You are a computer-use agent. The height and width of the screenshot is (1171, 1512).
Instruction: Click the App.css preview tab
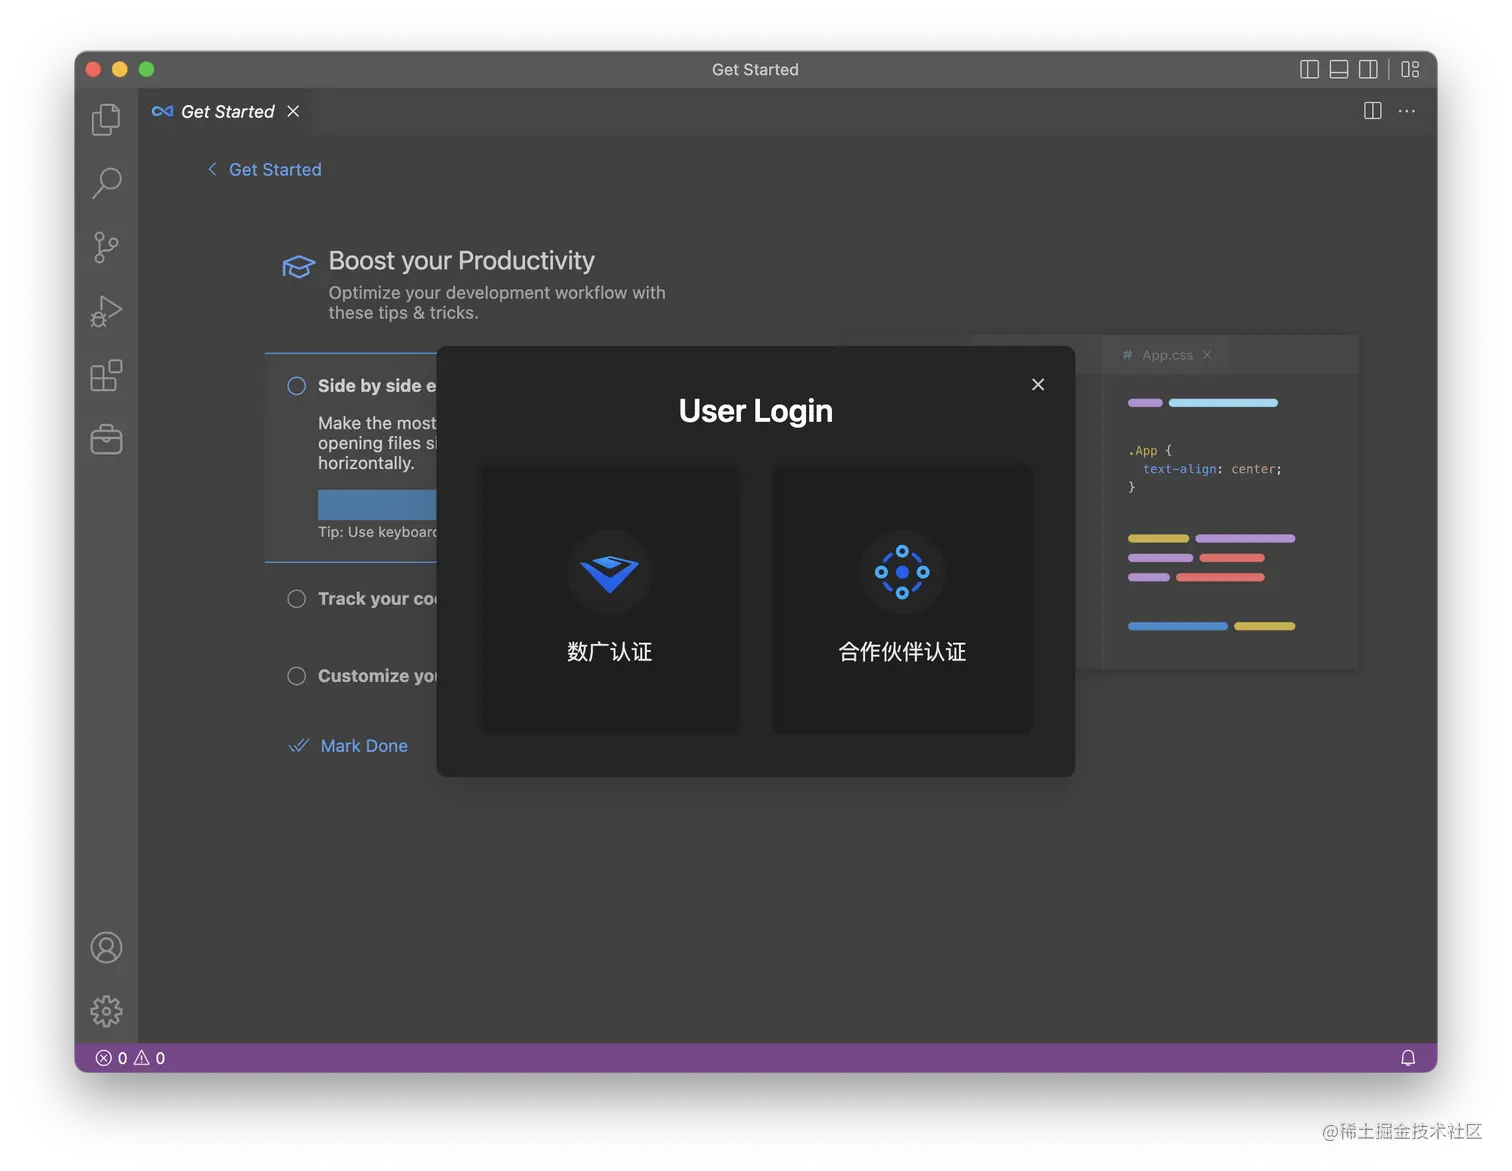coord(1165,355)
